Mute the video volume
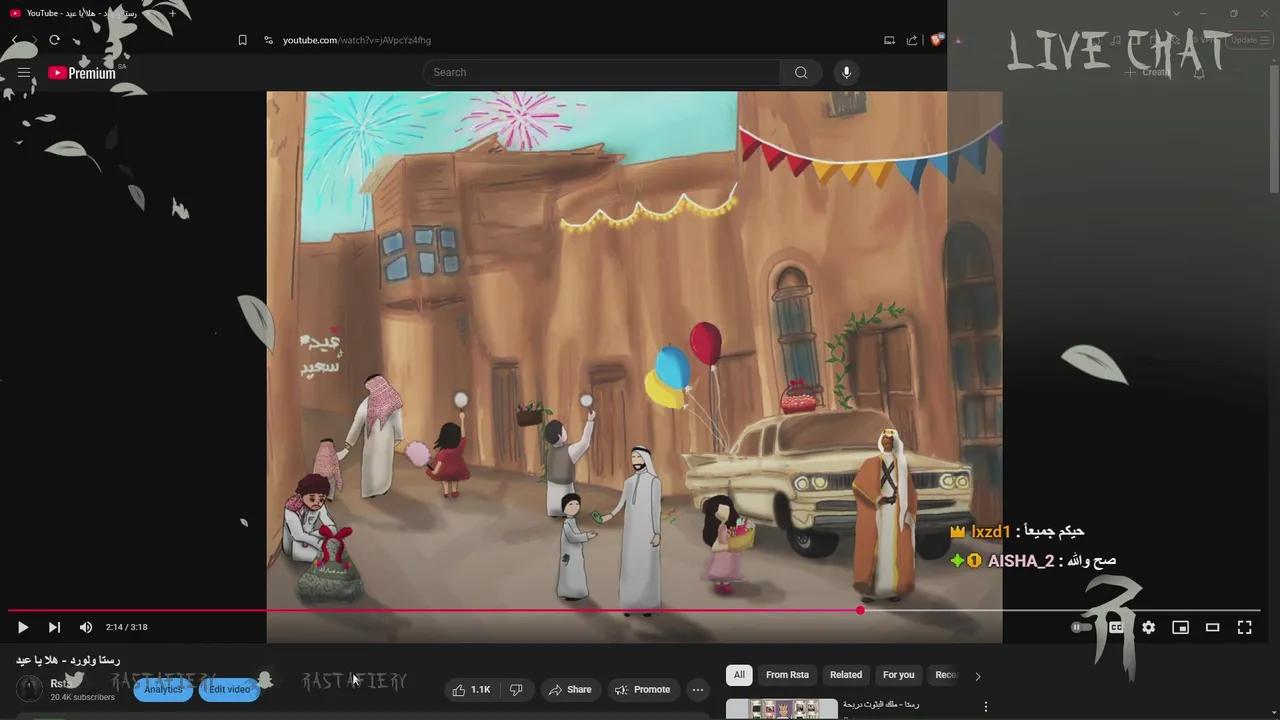The image size is (1280, 720). click(86, 627)
